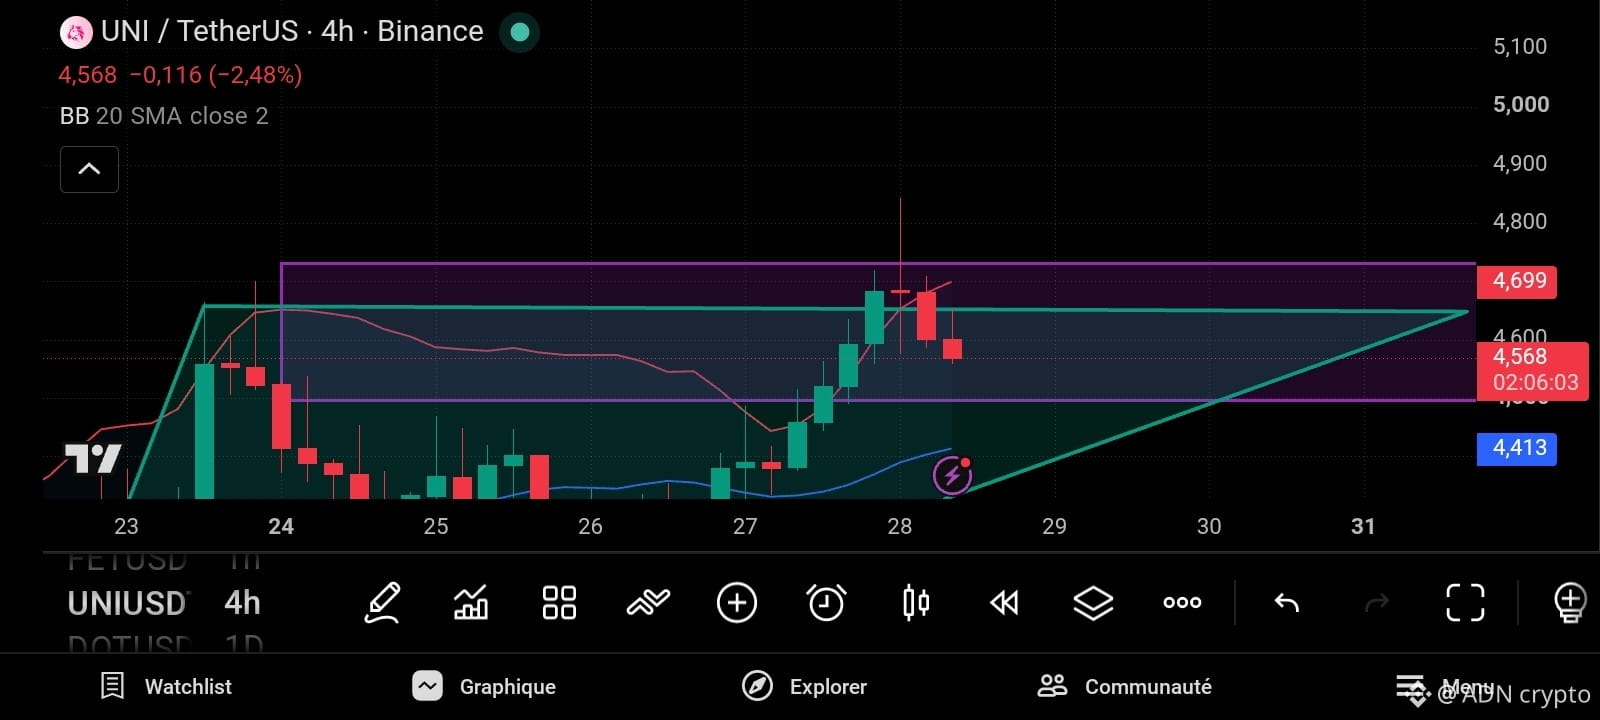
Task: Click the −0,116 (−2,48%) change value
Action: [x=216, y=75]
